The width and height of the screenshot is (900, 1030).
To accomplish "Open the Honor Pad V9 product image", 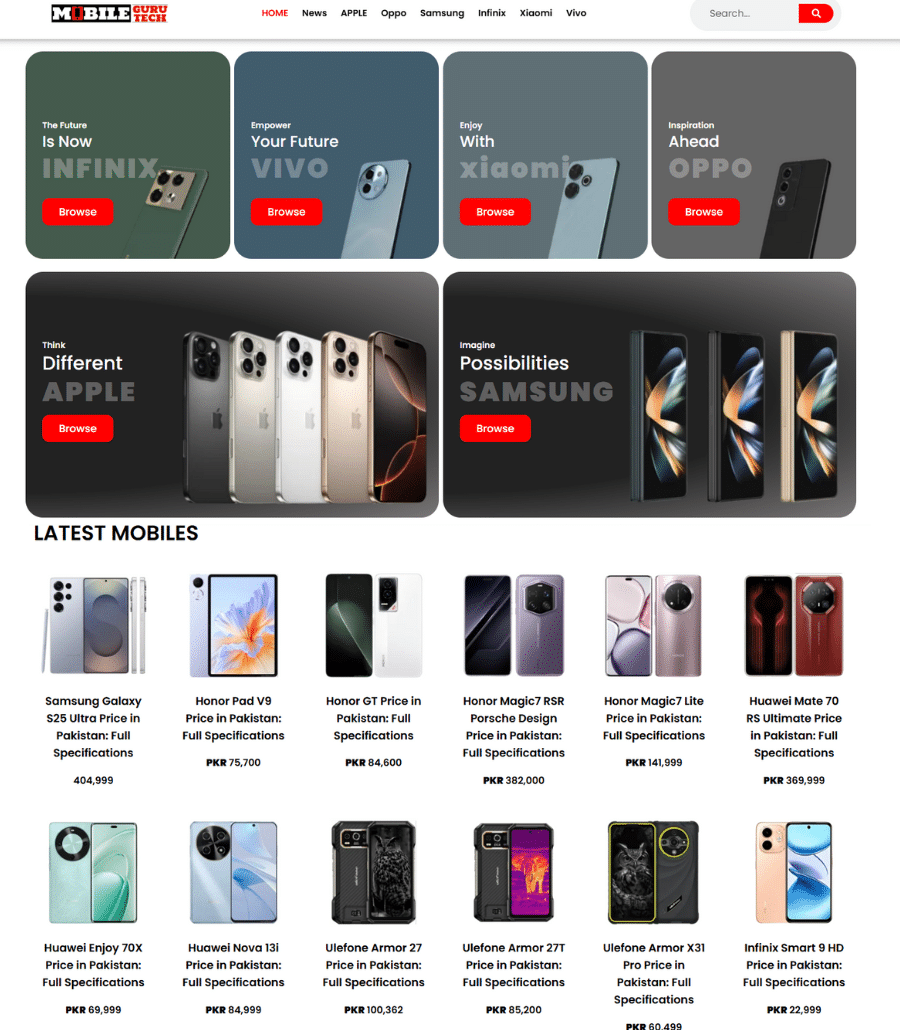I will (x=233, y=625).
